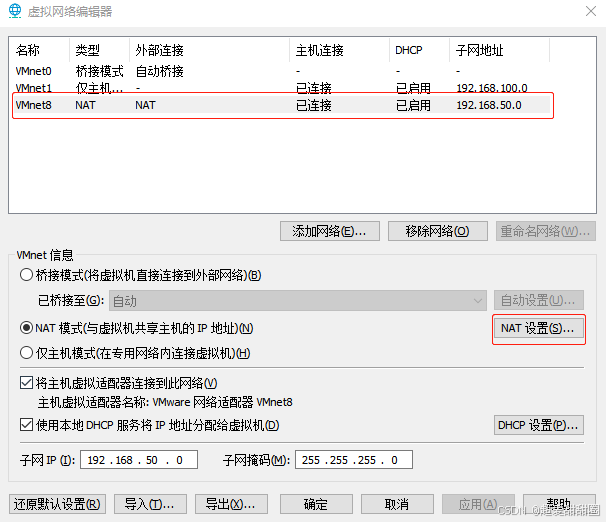Open DHCP 设置(P) dialog
This screenshot has height=522, width=606.
click(x=538, y=425)
